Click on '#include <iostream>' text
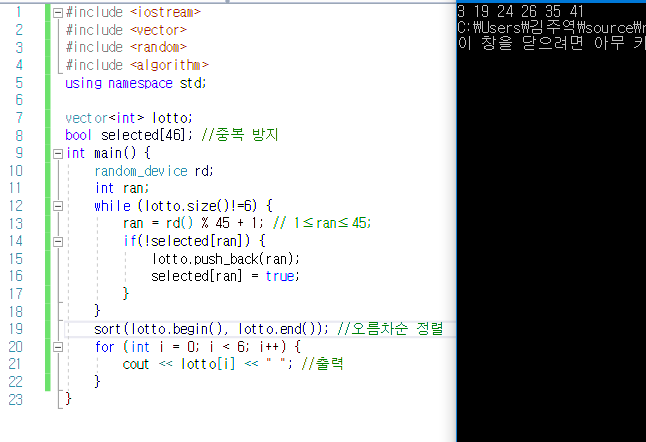This screenshot has height=442, width=646. pos(133,12)
